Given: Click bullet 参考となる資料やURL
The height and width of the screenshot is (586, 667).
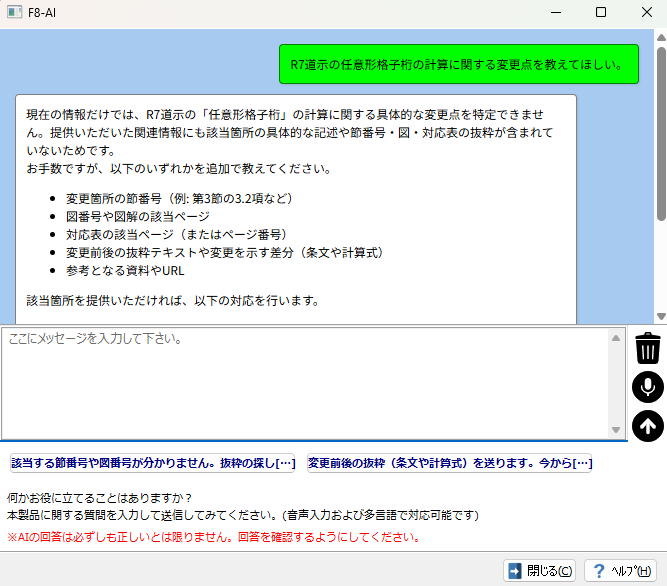Looking at the screenshot, I should pos(125,270).
